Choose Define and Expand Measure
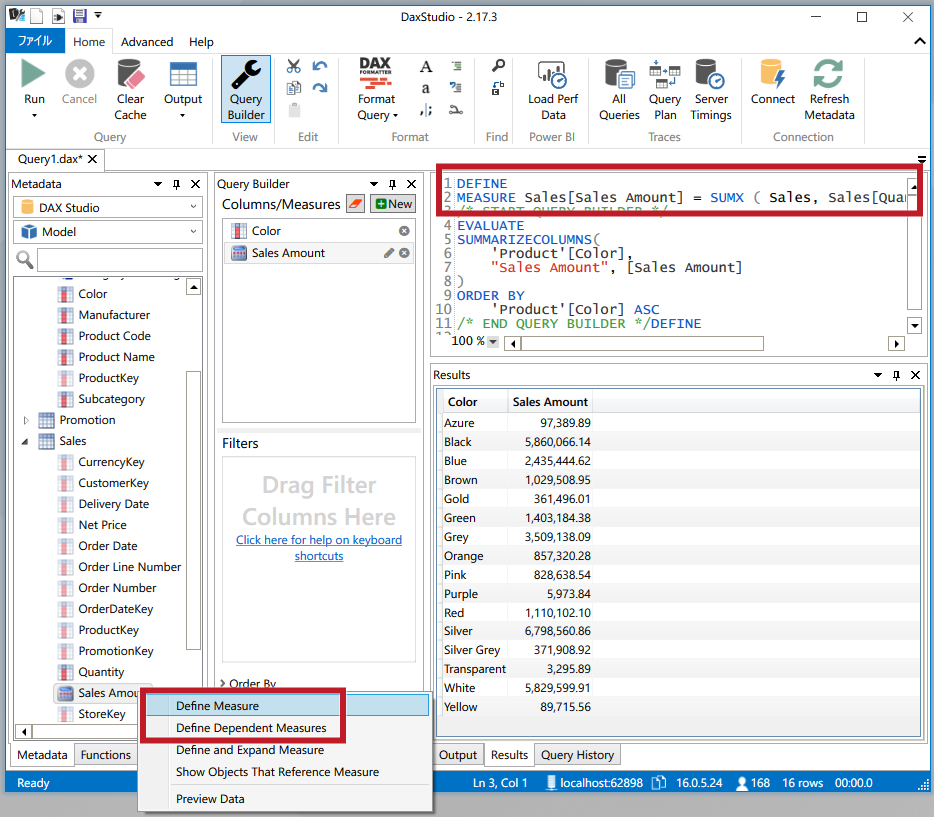Viewport: 934px width, 817px height. tap(250, 750)
